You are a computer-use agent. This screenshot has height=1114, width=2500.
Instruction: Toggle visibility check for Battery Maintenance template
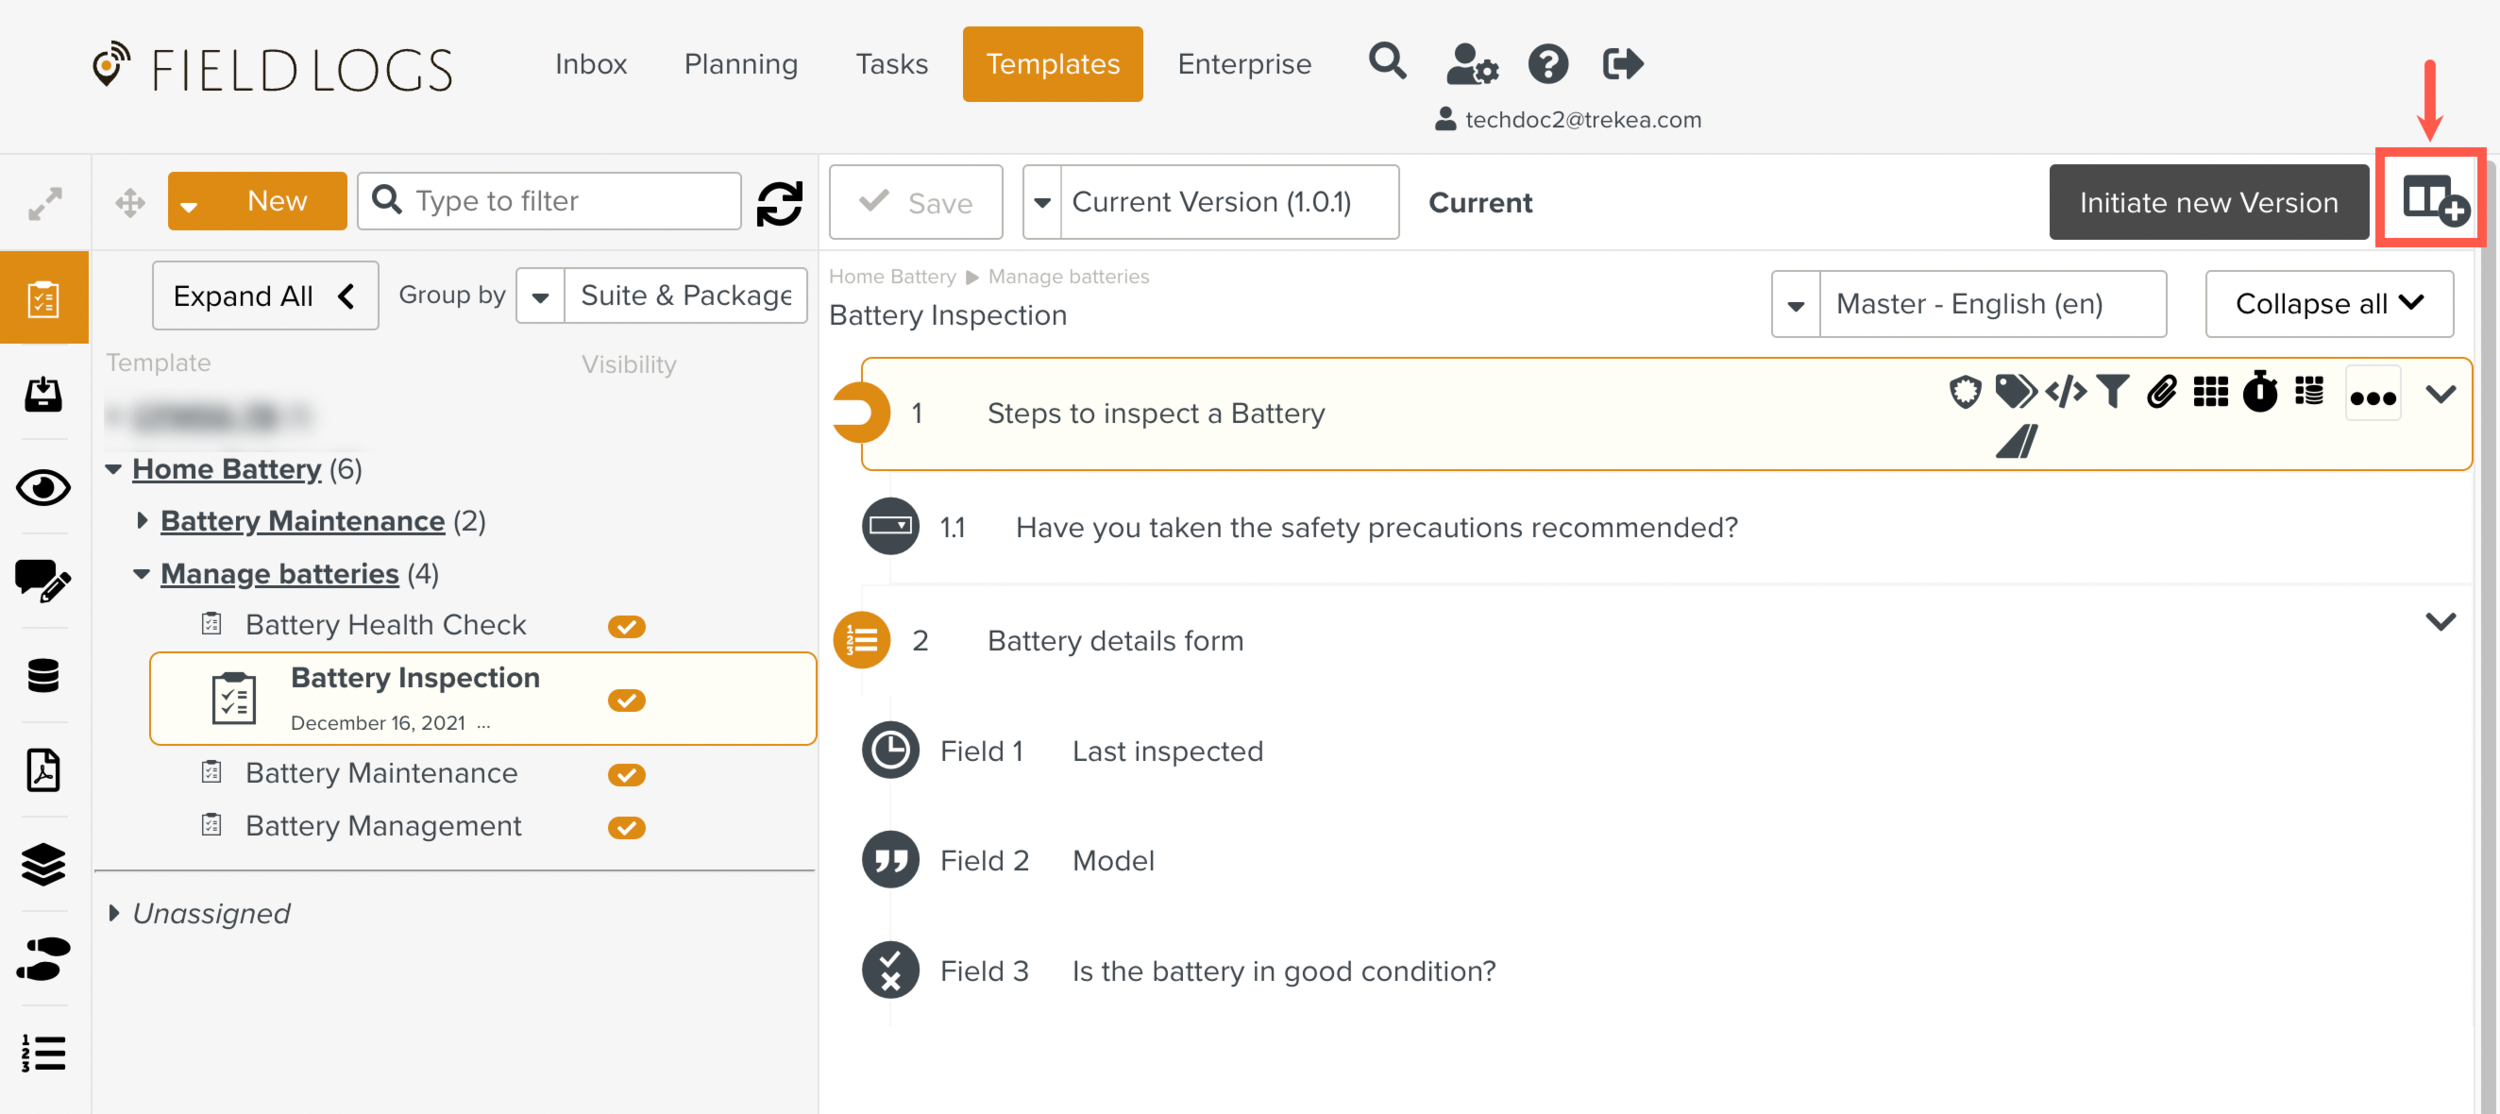pyautogui.click(x=627, y=775)
